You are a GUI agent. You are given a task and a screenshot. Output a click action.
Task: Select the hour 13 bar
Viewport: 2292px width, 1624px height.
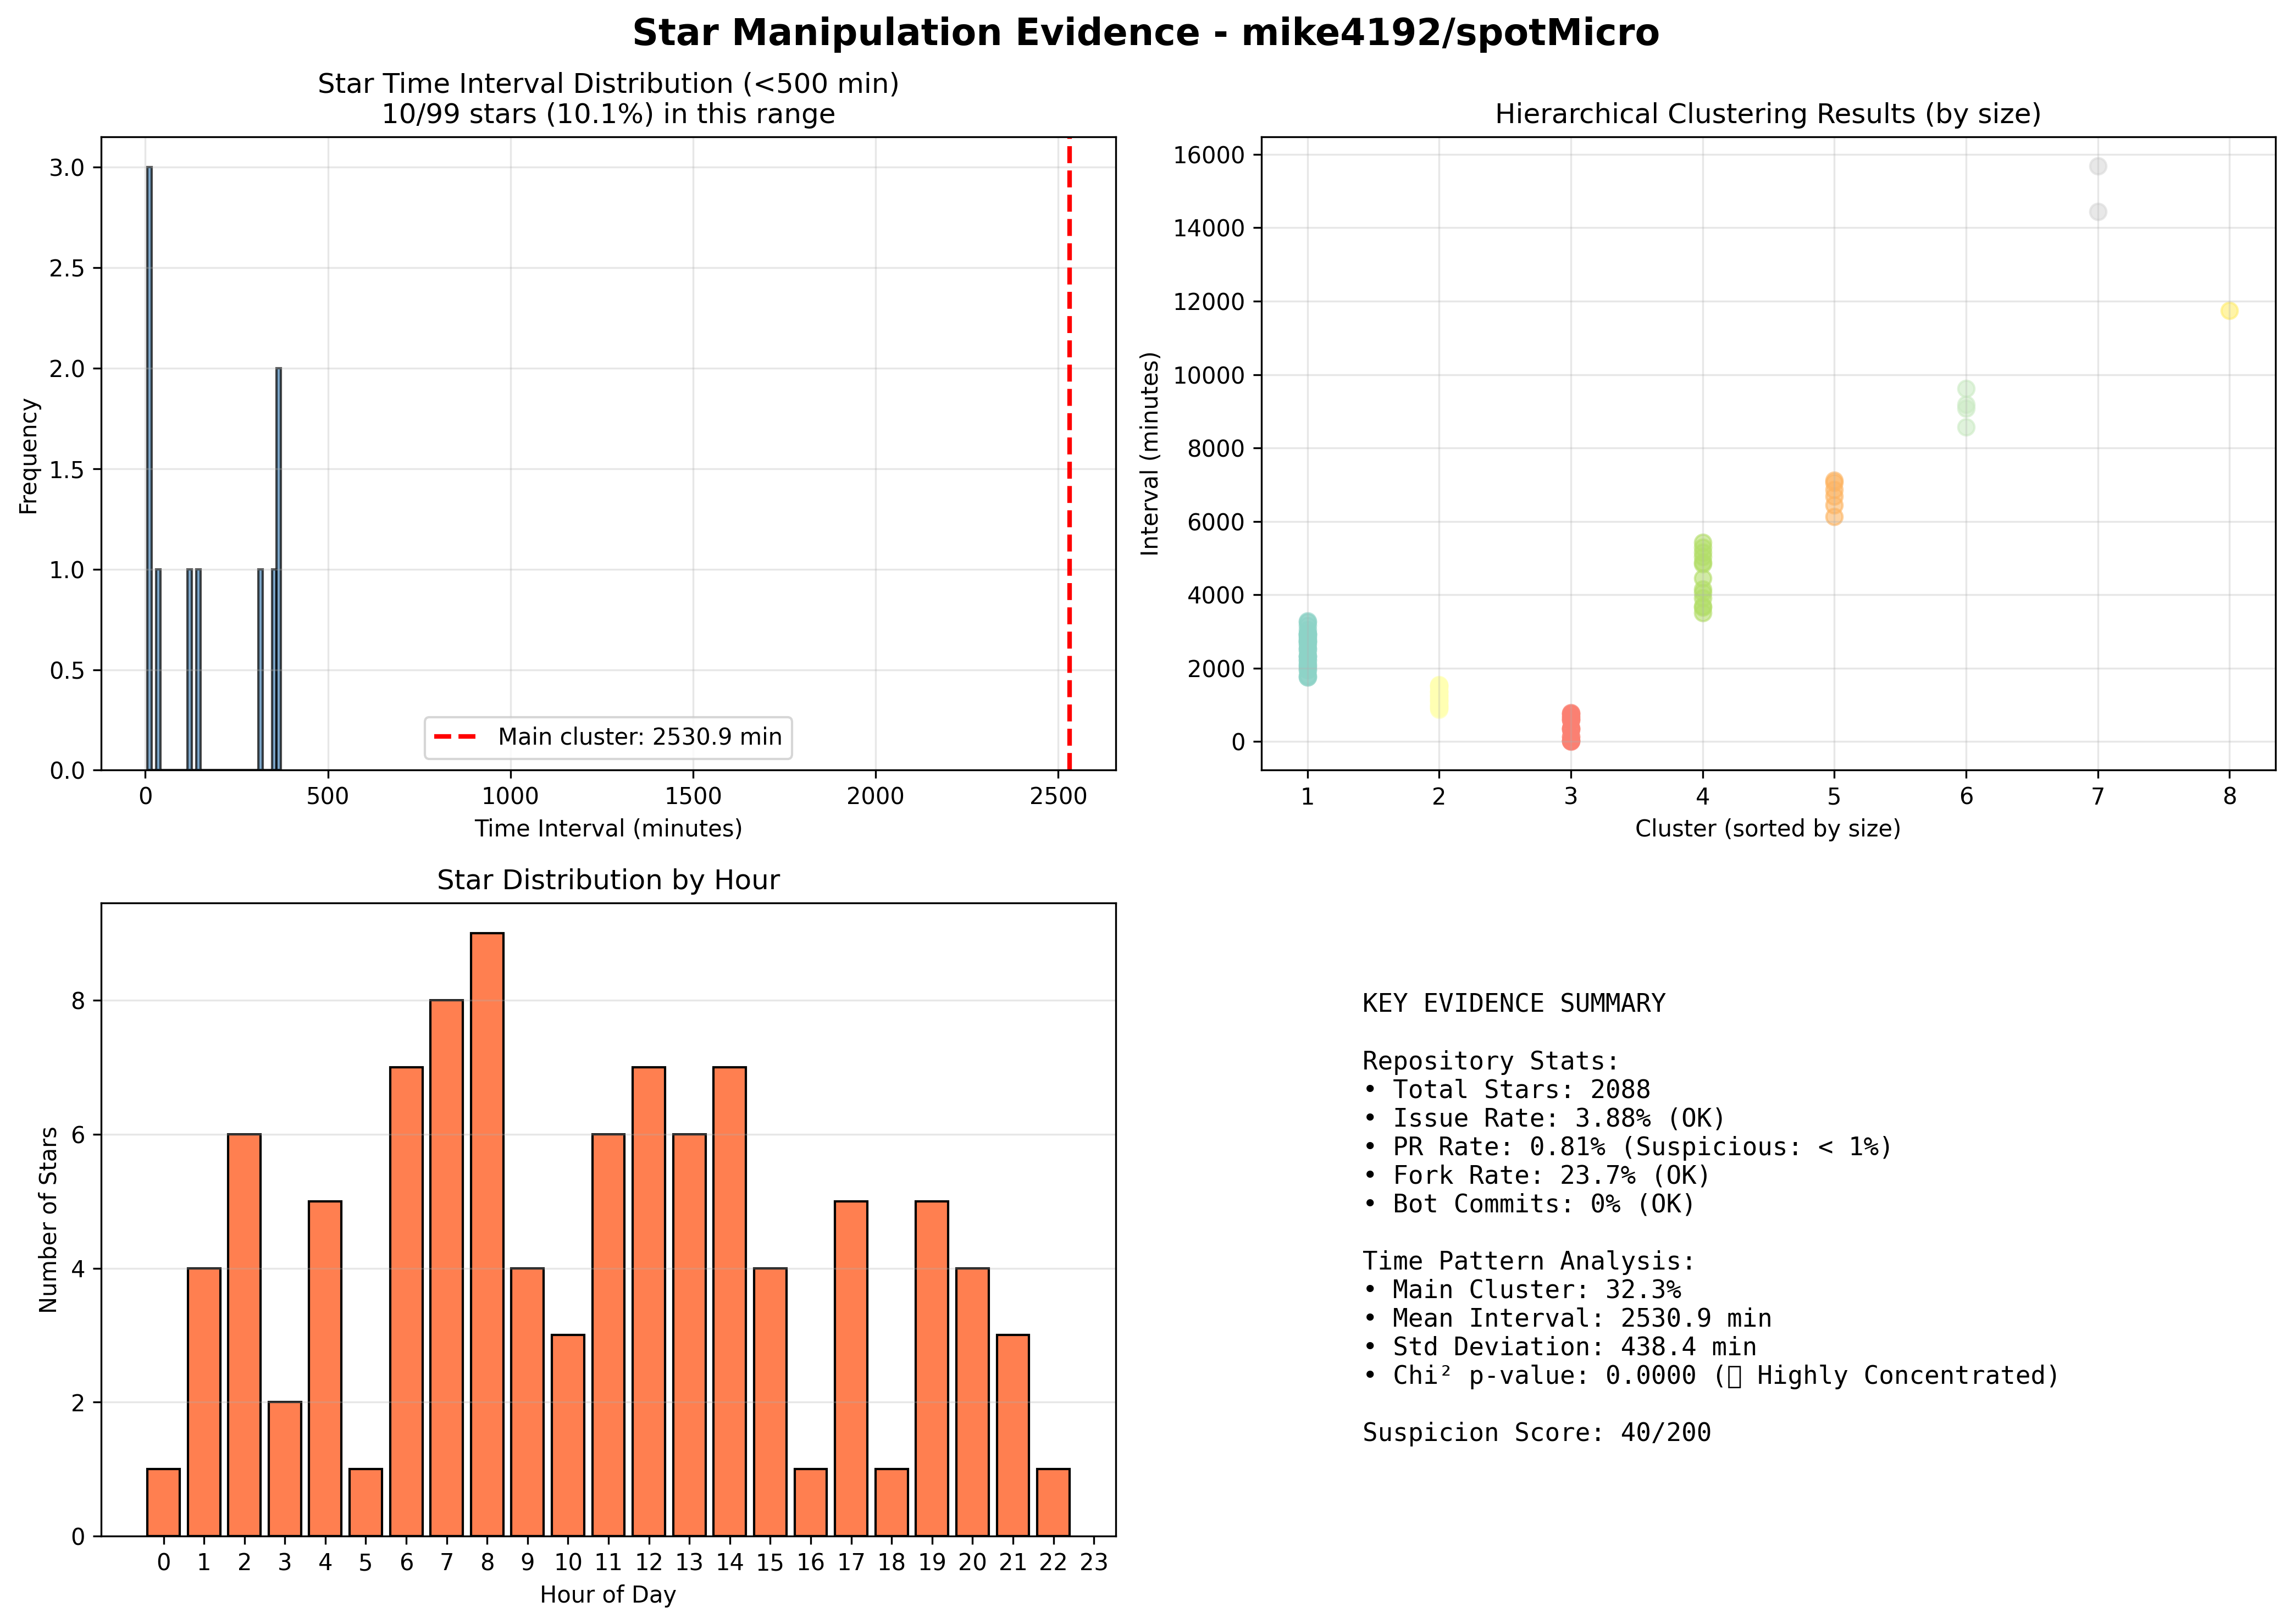pos(689,1335)
